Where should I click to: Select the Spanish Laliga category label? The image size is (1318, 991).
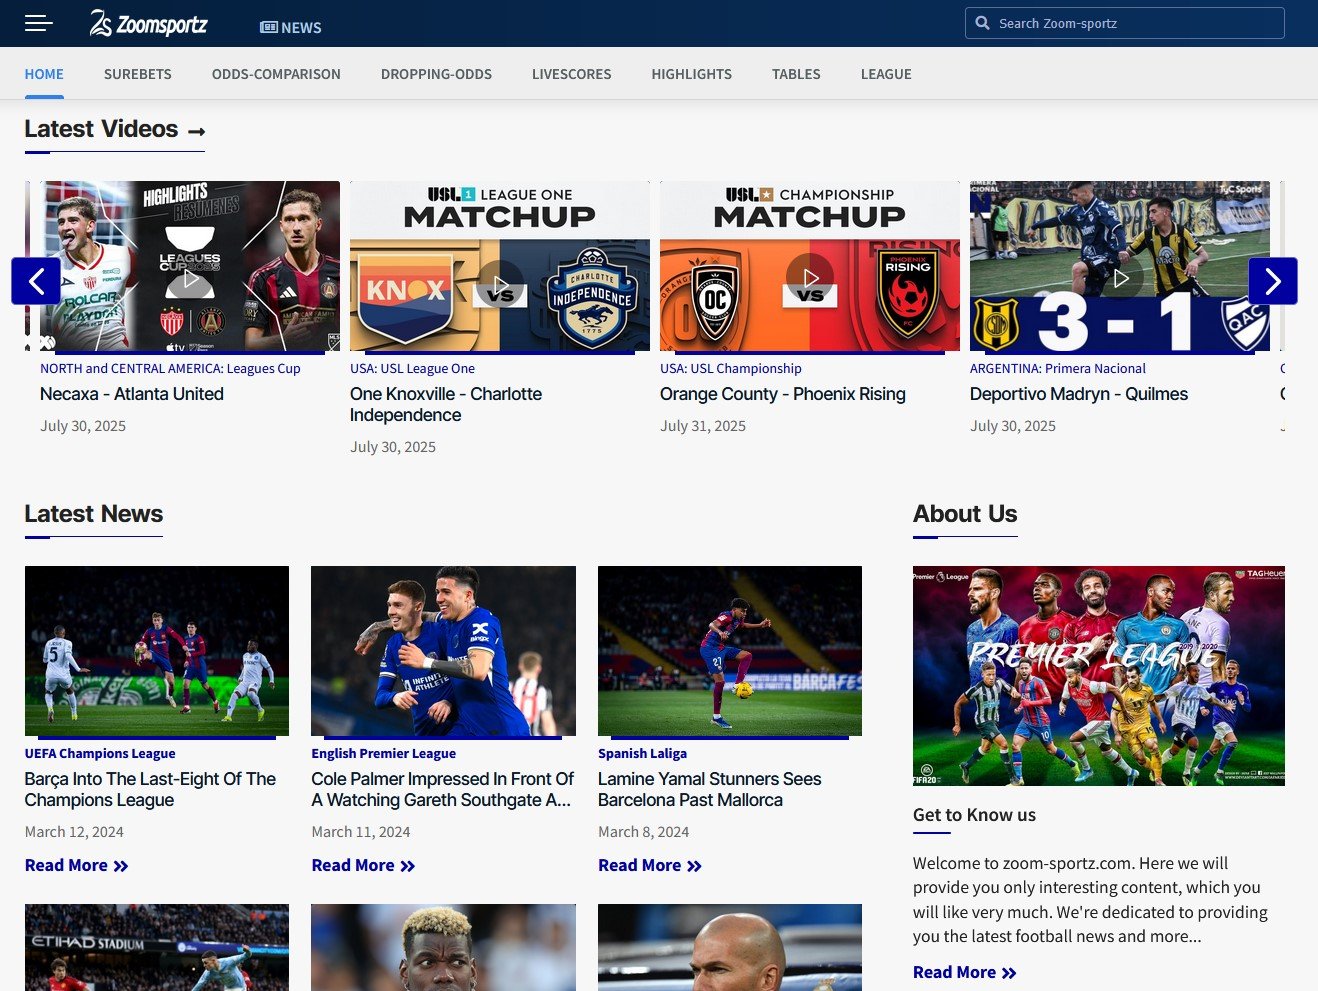pyautogui.click(x=642, y=753)
